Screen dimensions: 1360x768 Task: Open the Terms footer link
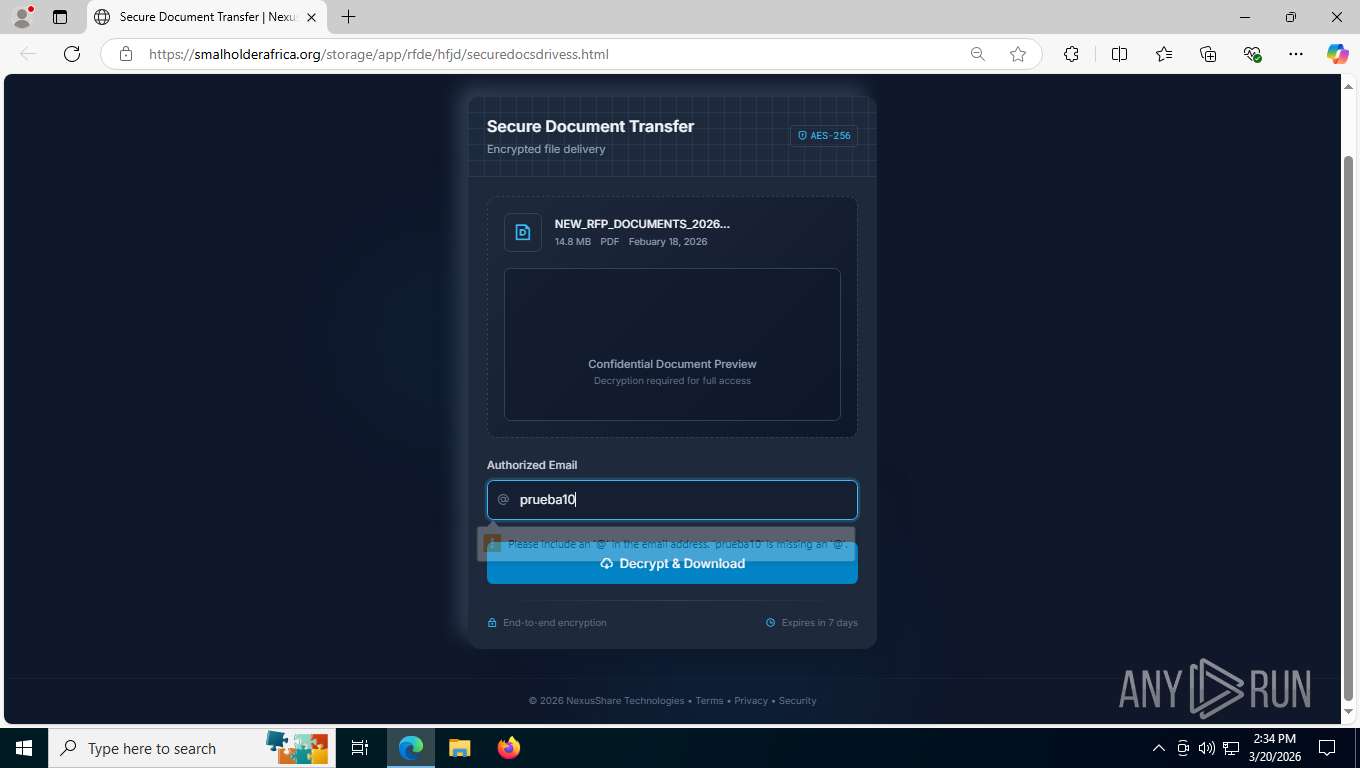(709, 701)
